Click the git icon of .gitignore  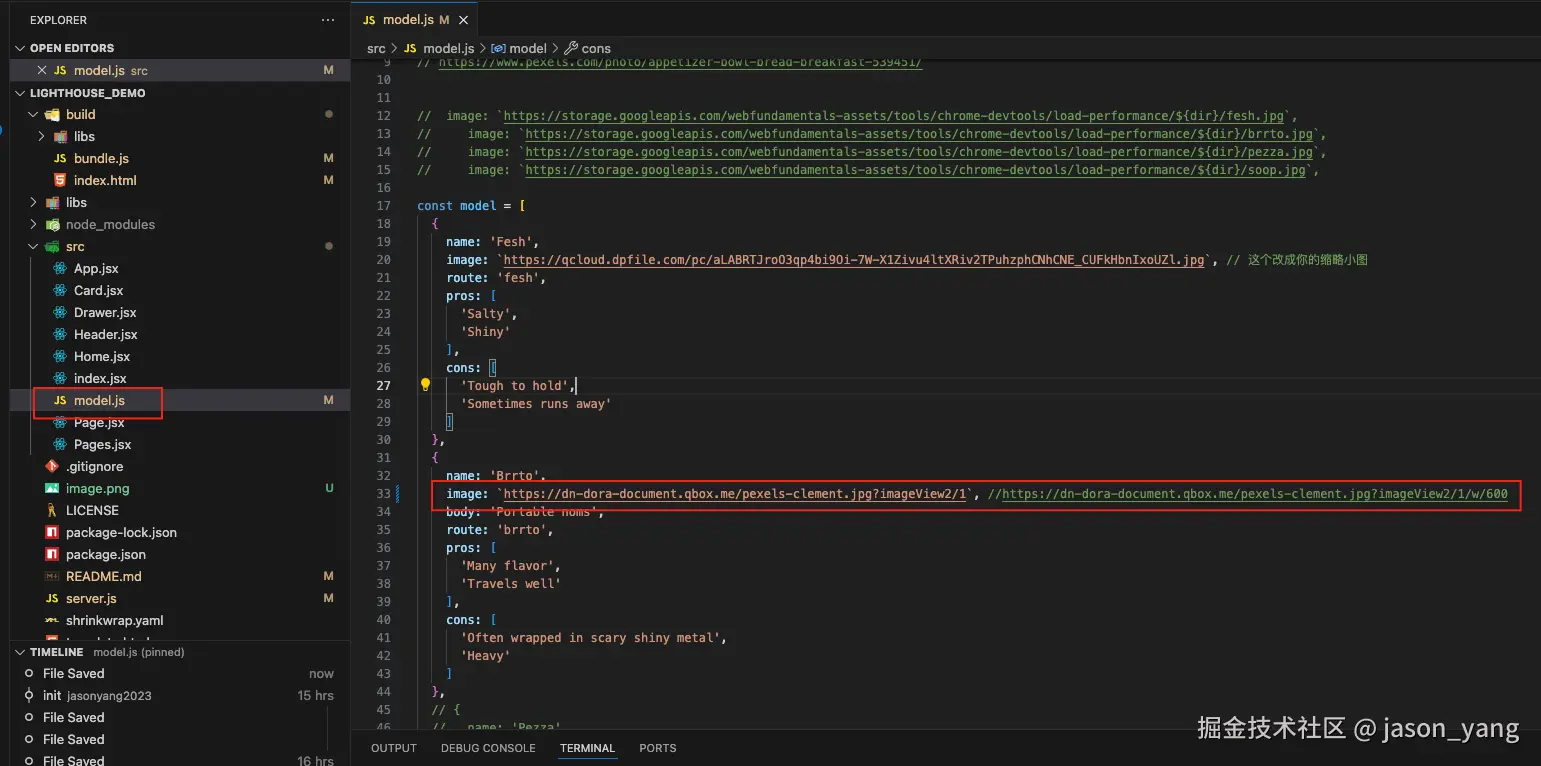pyautogui.click(x=52, y=466)
